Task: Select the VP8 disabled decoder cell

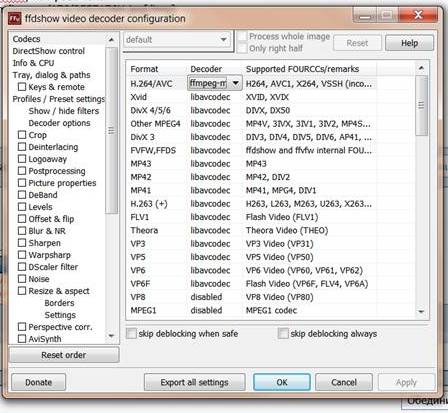Action: coord(206,297)
